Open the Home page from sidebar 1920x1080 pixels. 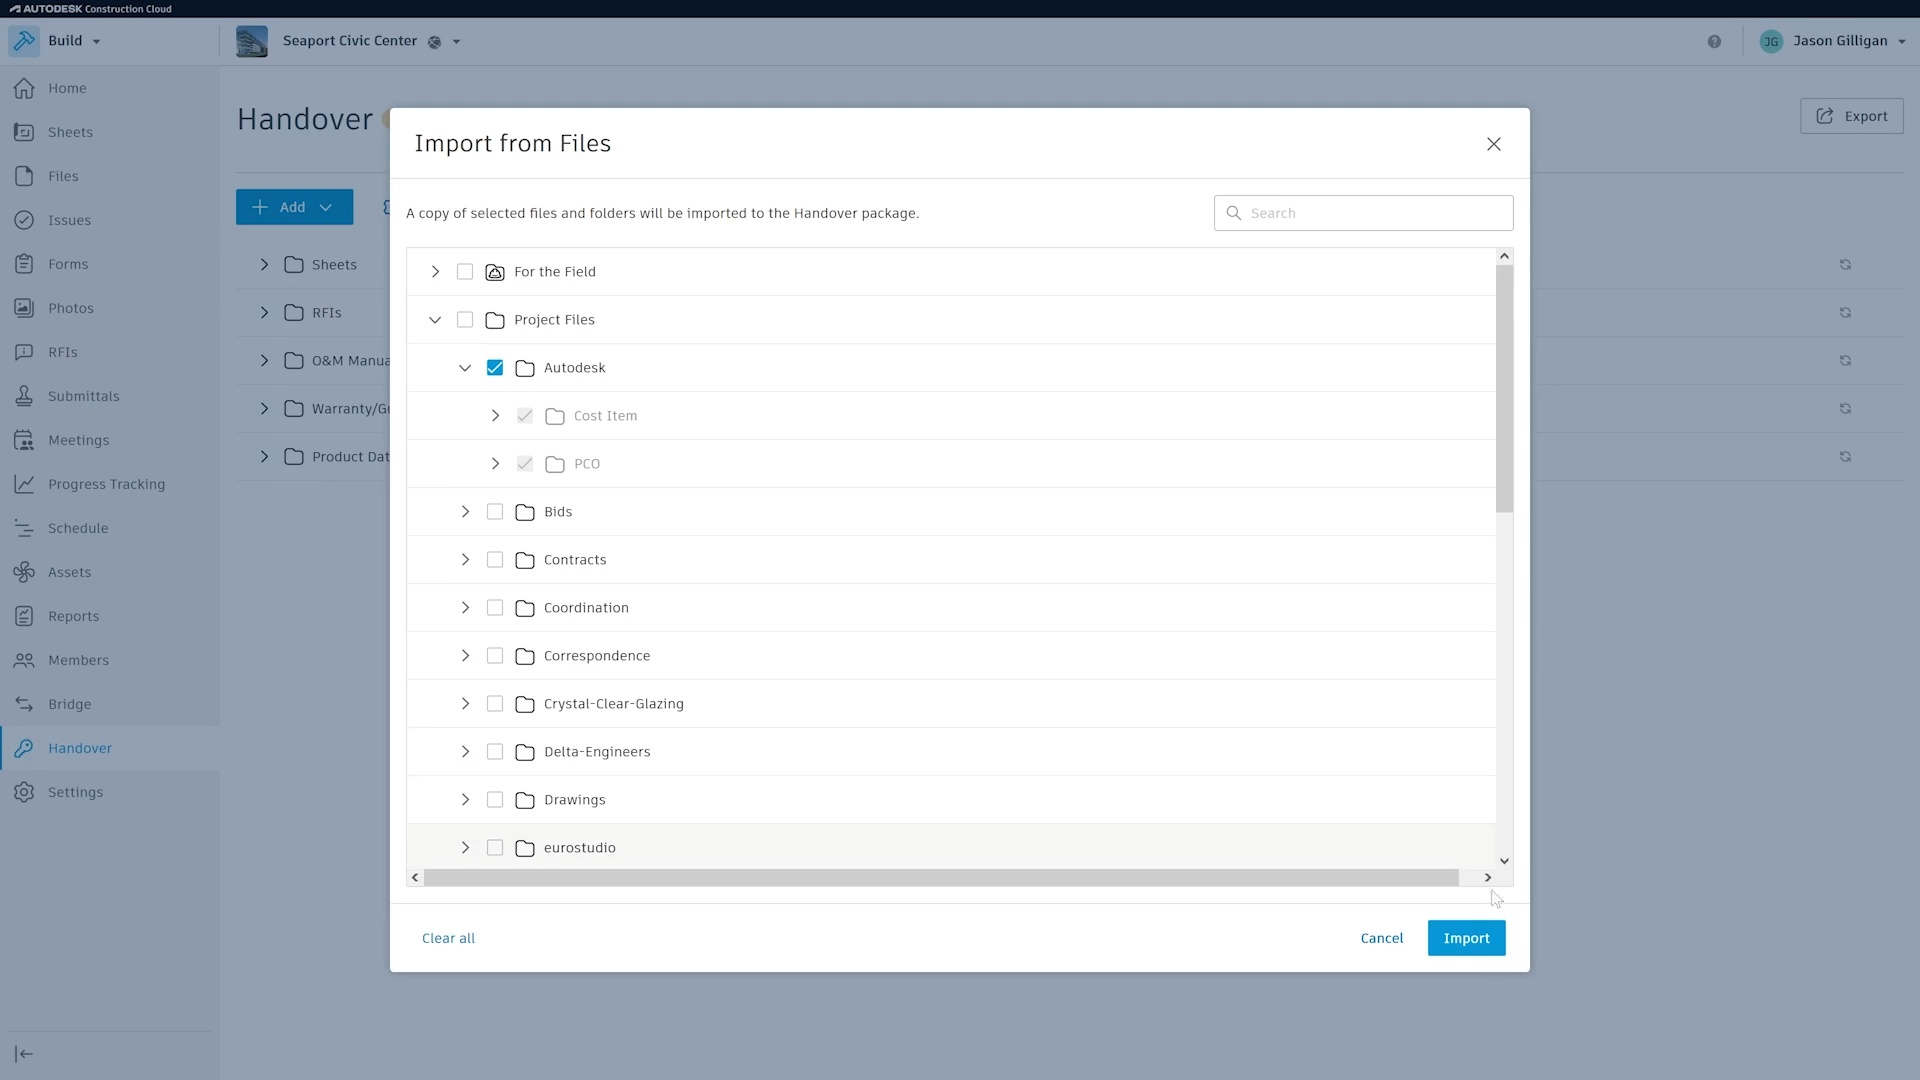66,88
